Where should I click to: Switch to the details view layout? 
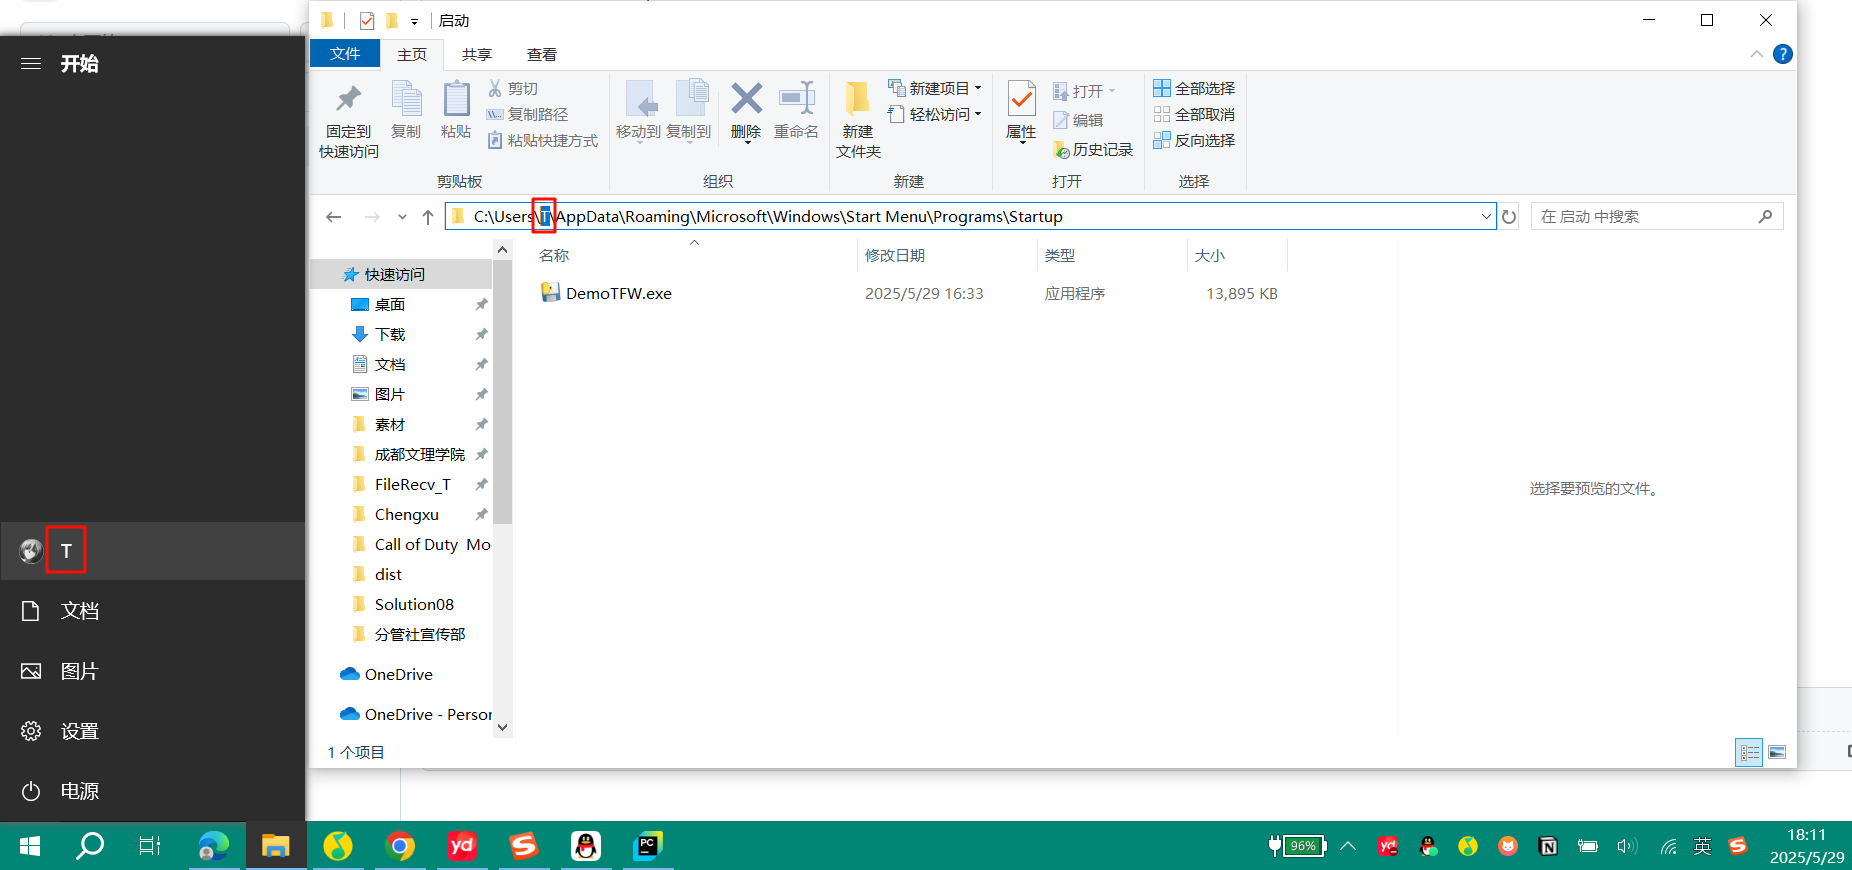pos(1749,752)
